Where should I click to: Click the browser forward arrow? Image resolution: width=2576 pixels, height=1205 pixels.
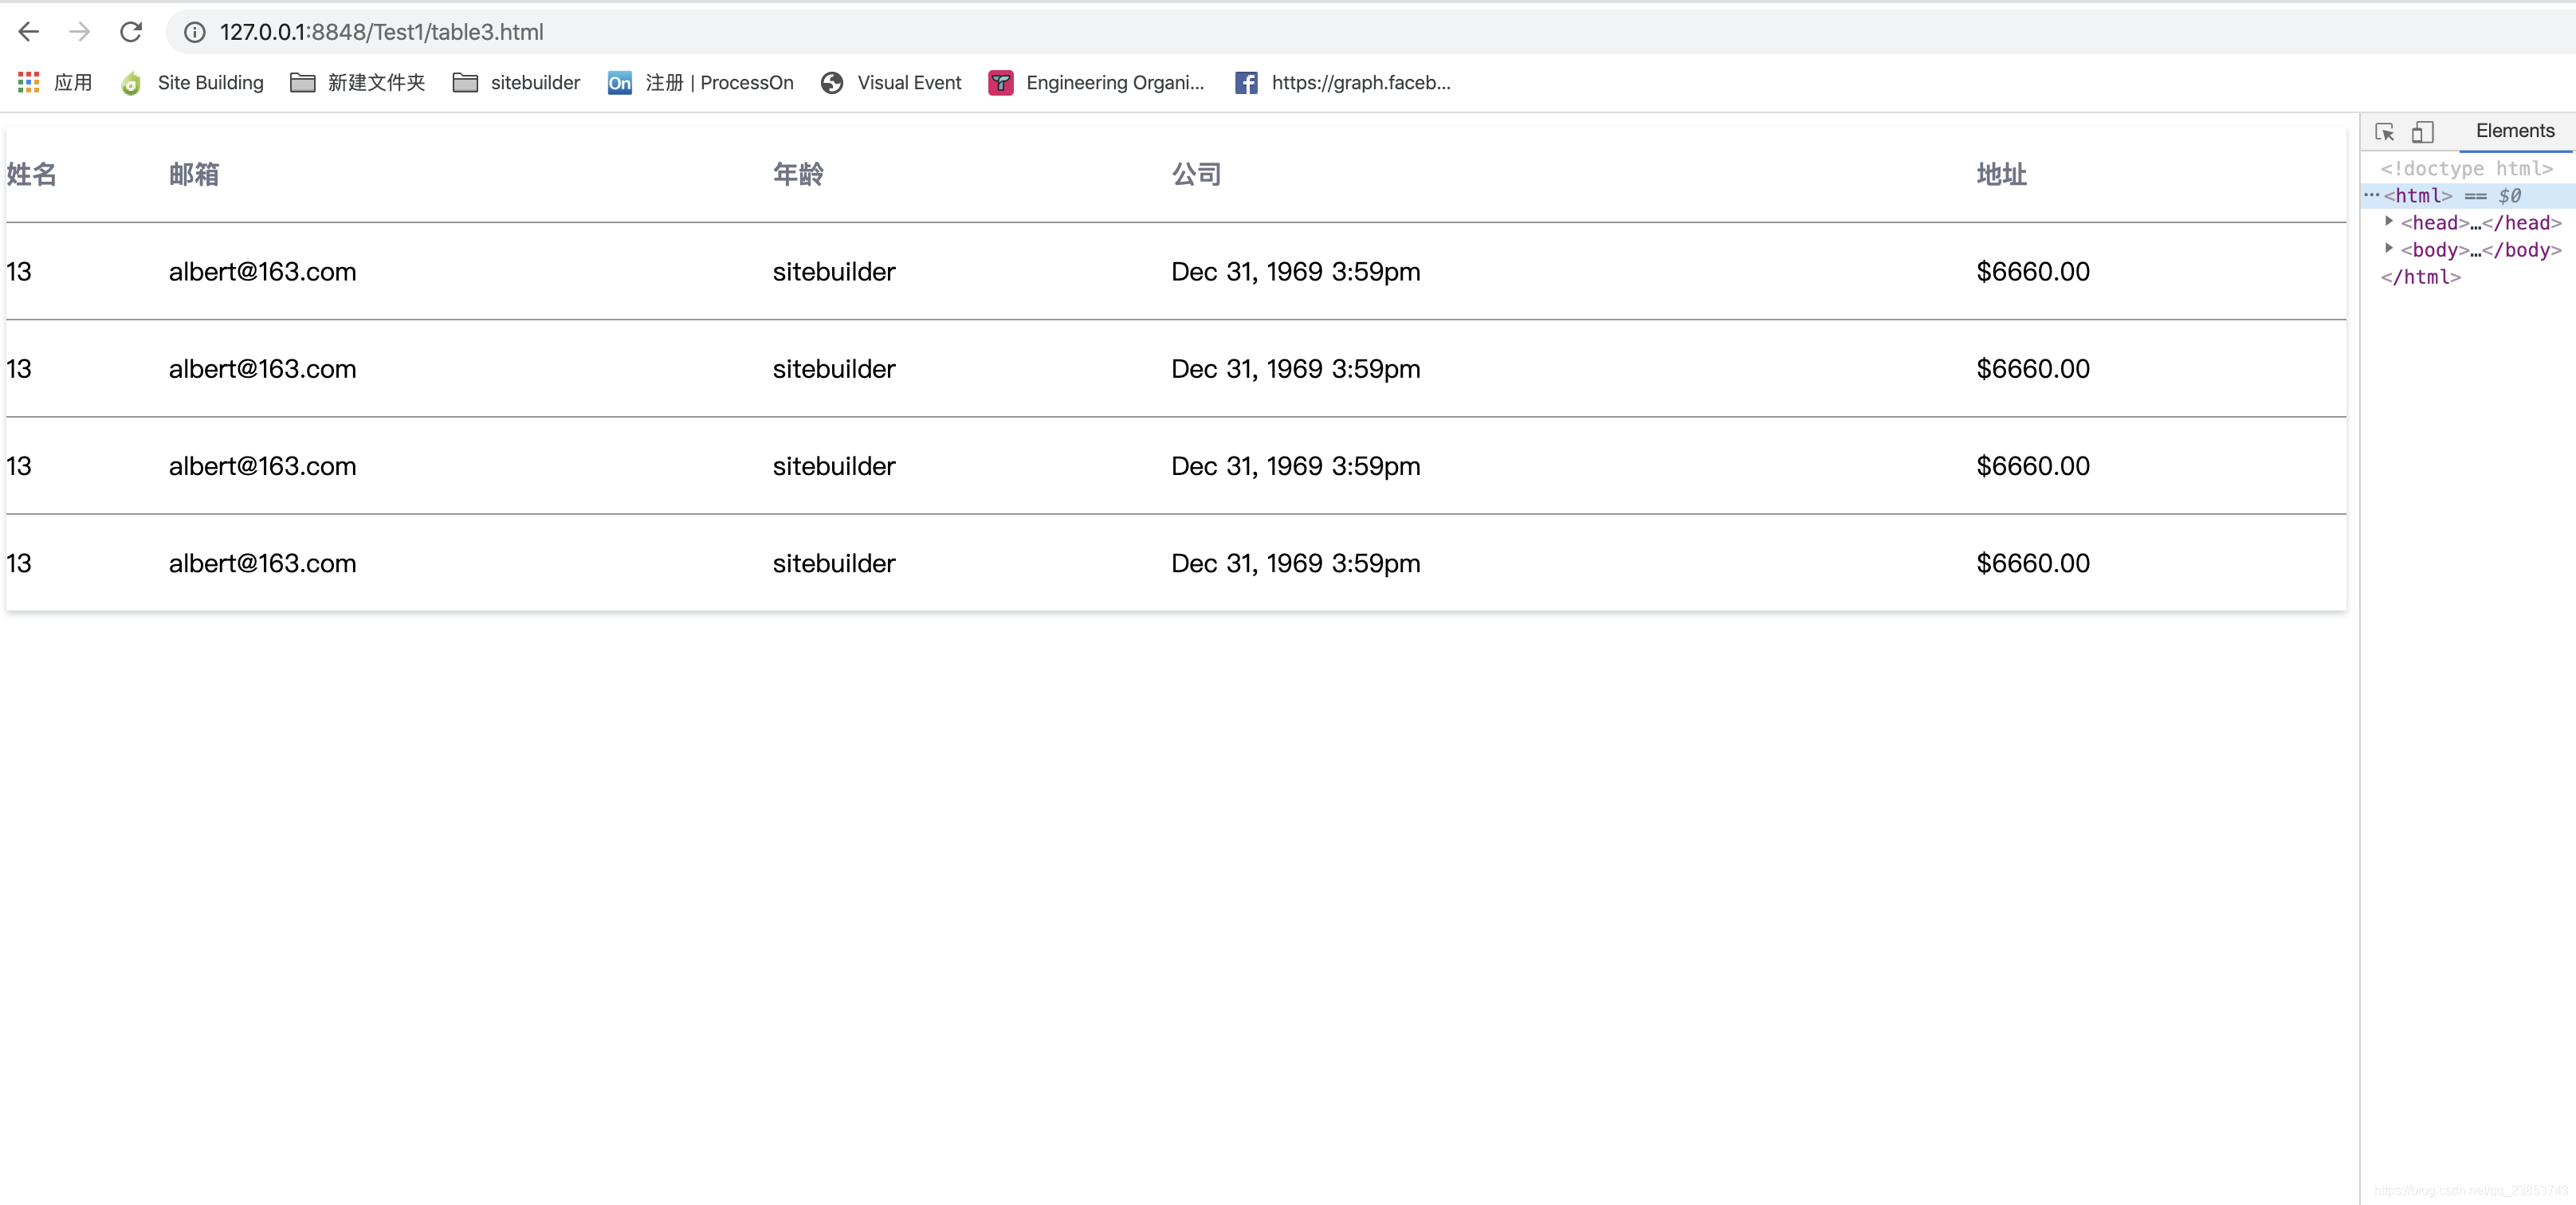[80, 32]
